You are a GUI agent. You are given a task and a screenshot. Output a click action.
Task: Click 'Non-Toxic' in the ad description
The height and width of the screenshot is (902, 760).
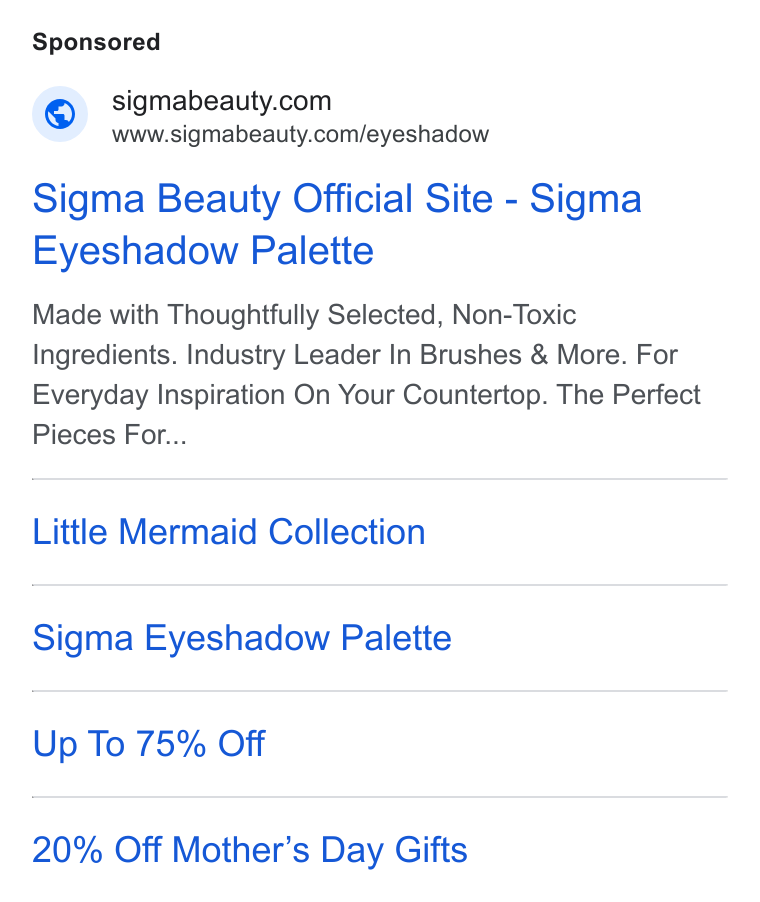(x=514, y=315)
